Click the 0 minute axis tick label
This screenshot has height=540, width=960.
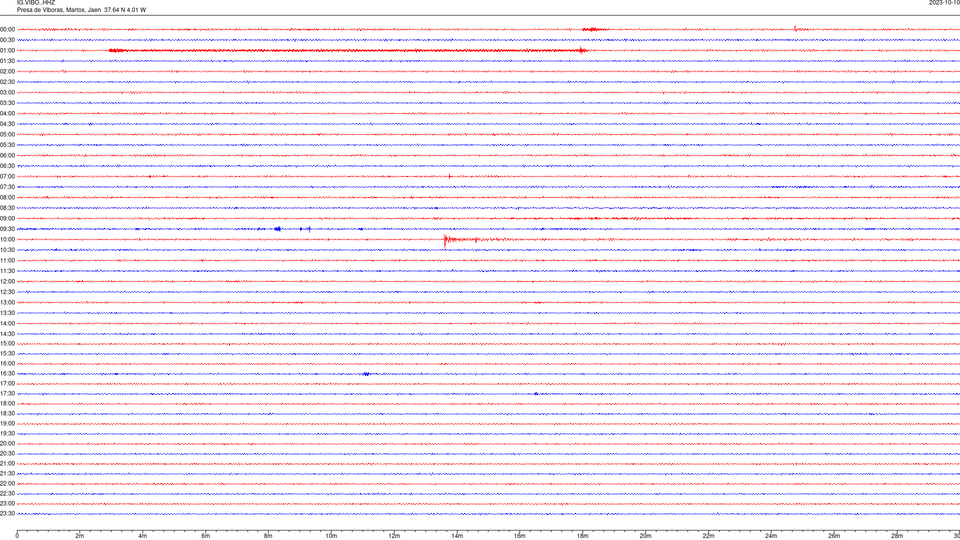tap(17, 536)
